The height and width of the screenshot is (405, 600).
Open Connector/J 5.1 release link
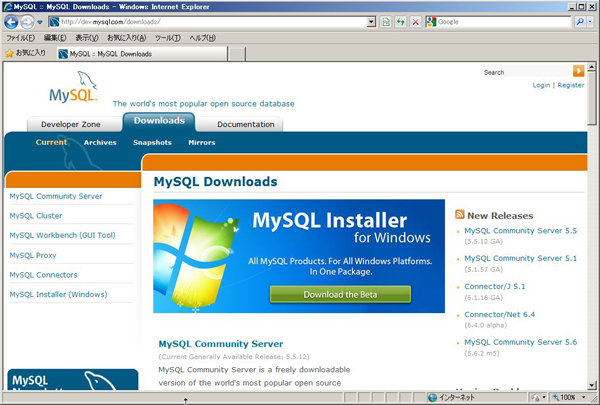[494, 286]
